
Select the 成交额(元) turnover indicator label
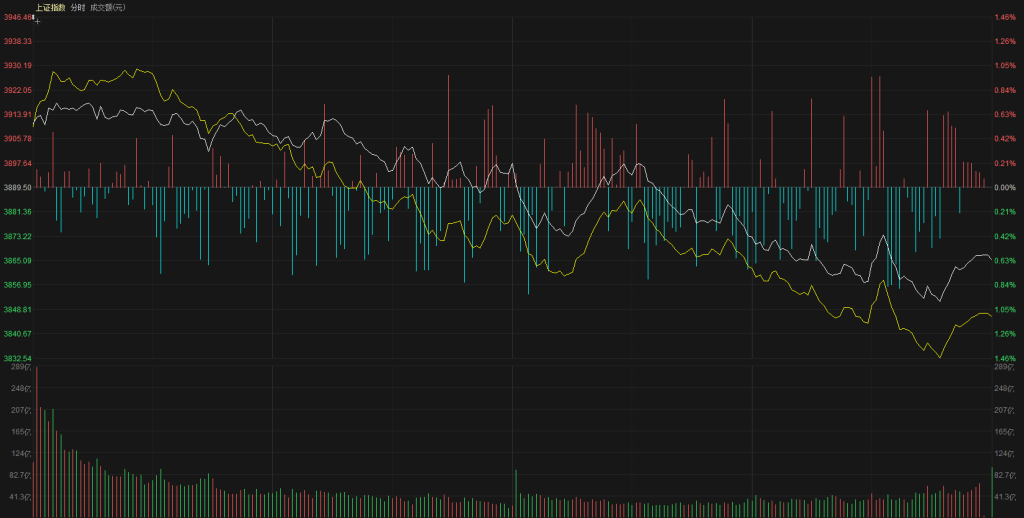(107, 7)
